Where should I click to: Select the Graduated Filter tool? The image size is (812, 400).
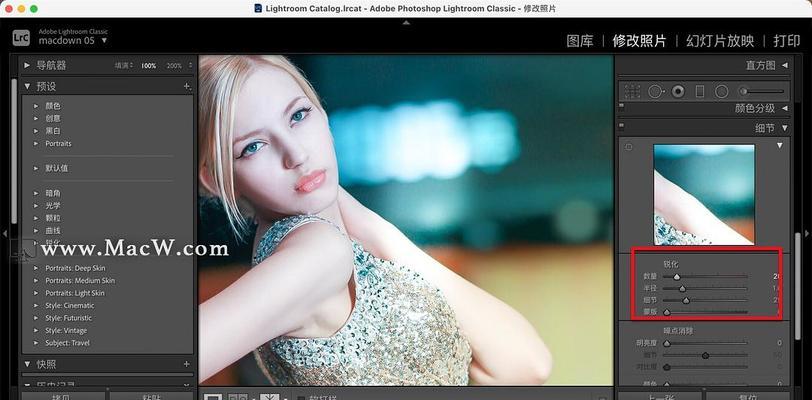click(700, 92)
